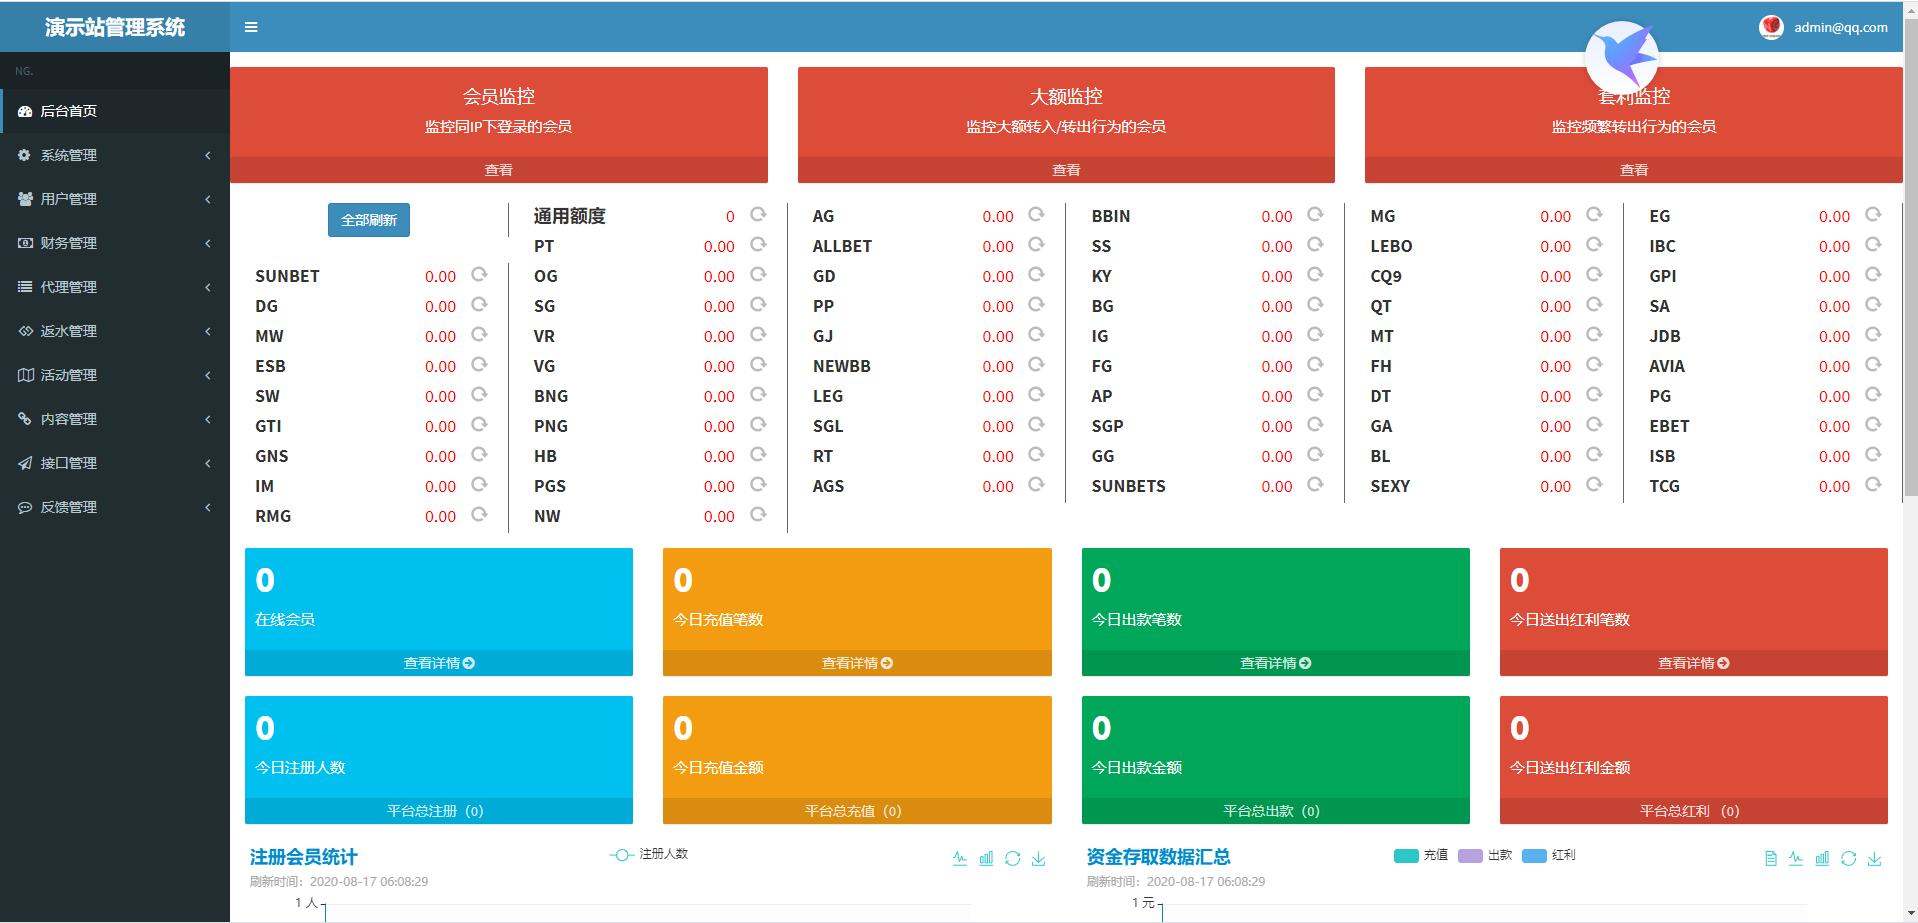Download the 注册会员统计 chart image
This screenshot has width=1918, height=923.
[x=1039, y=858]
